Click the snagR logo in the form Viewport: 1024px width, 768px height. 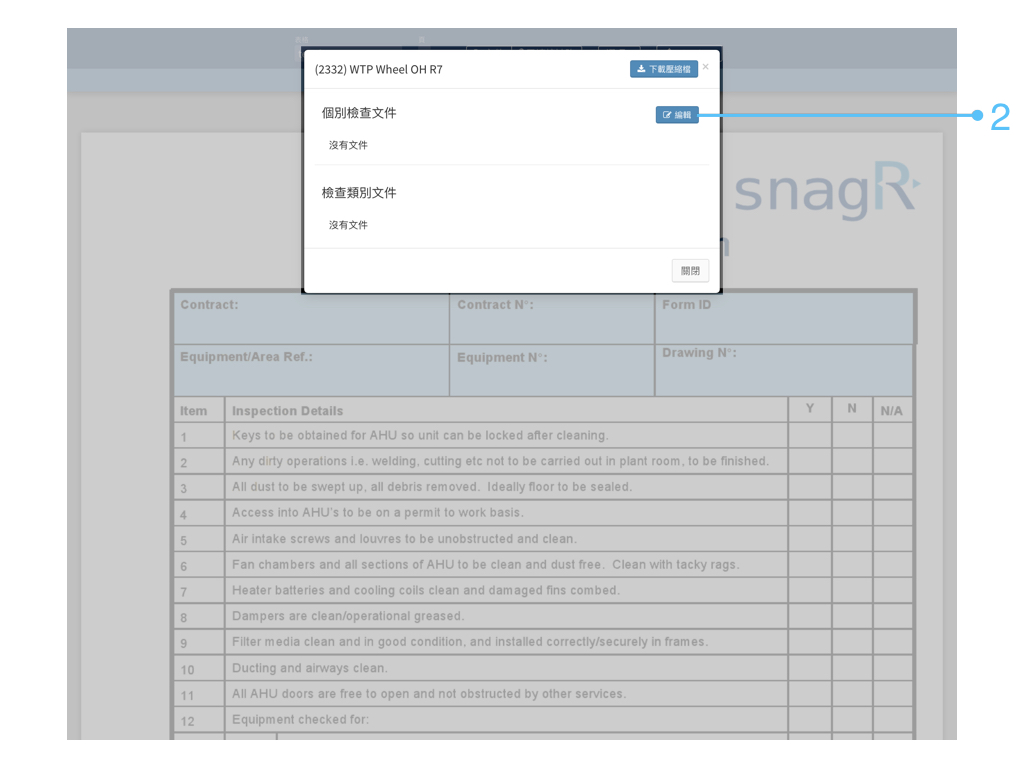827,189
